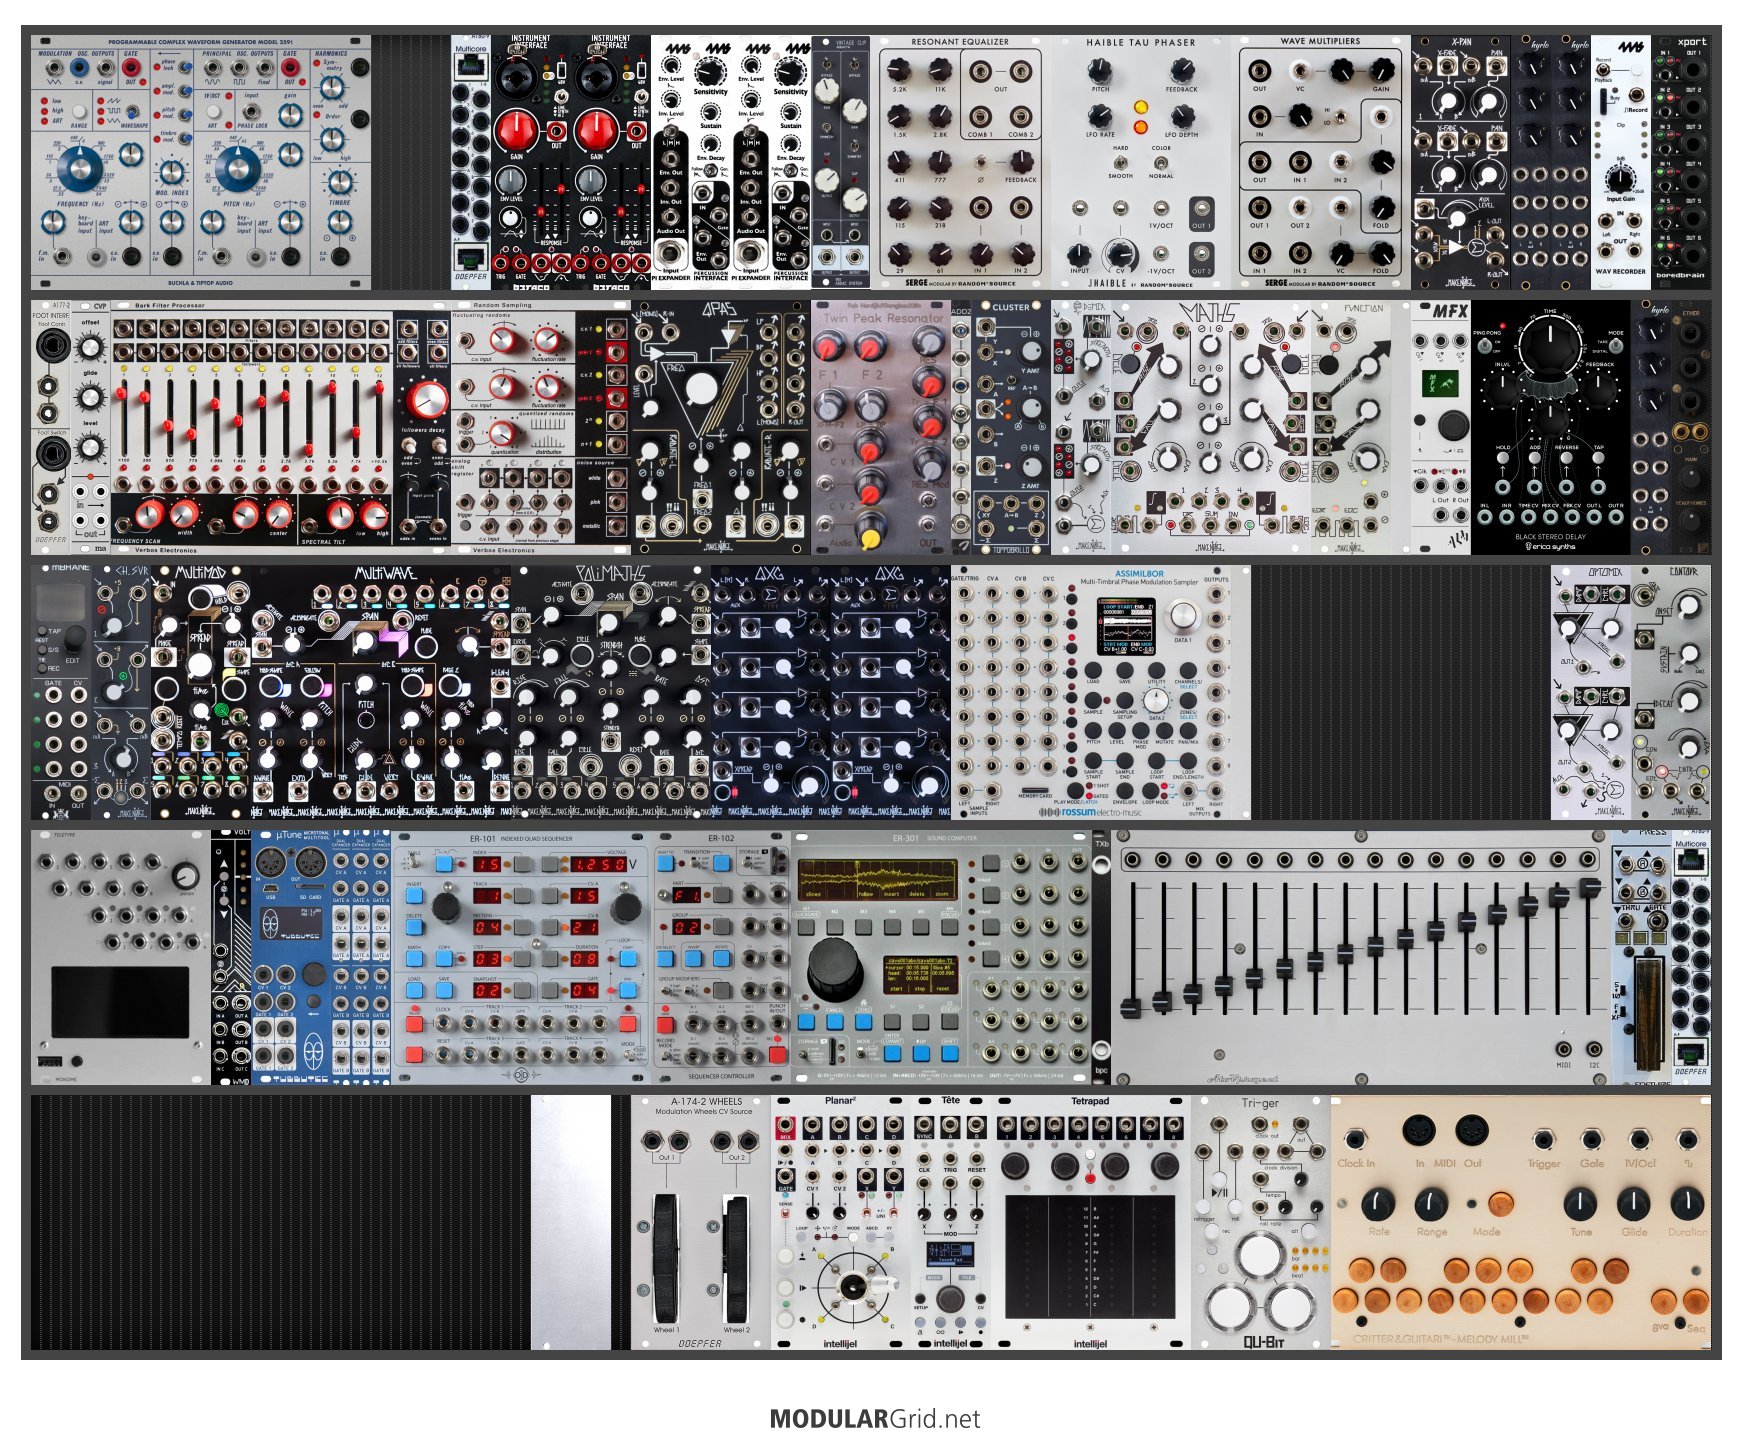Click the Tetrapad touch pad surface
1752x1440 pixels.
1090,1255
